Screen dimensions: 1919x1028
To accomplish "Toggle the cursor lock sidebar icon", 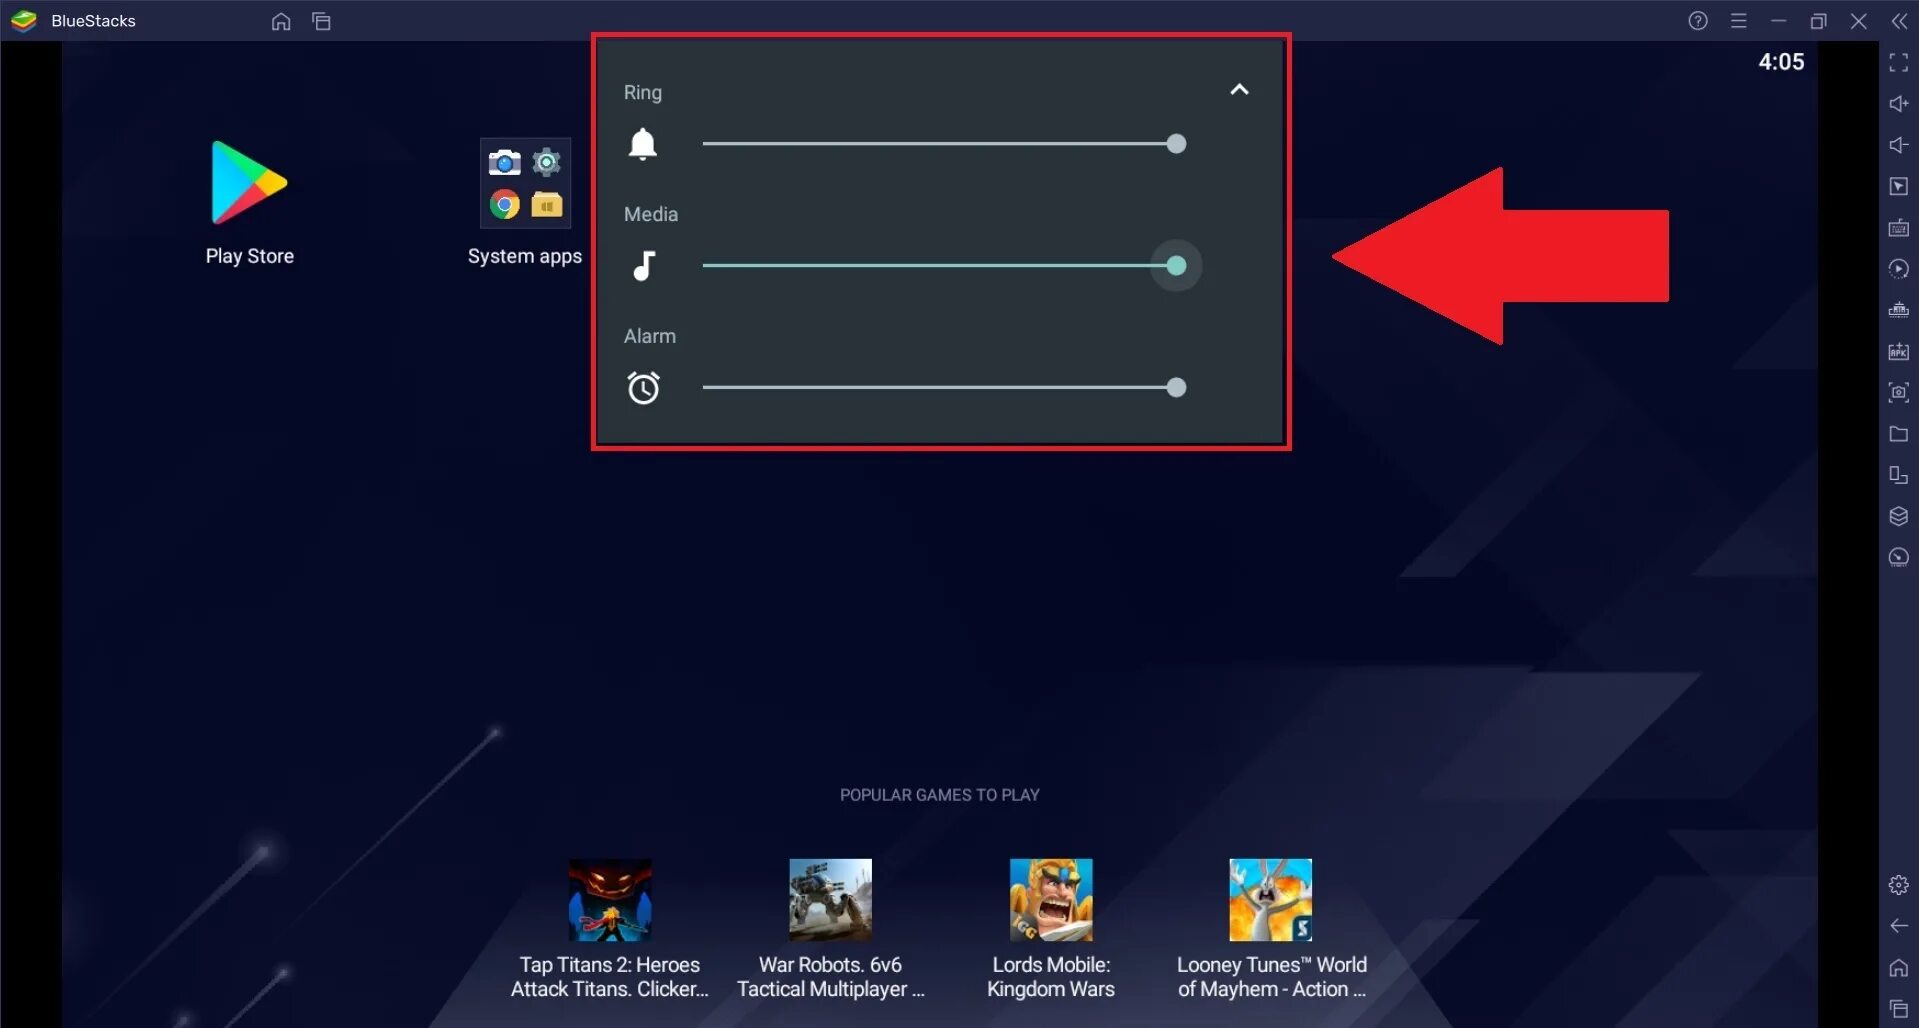I will [x=1899, y=186].
